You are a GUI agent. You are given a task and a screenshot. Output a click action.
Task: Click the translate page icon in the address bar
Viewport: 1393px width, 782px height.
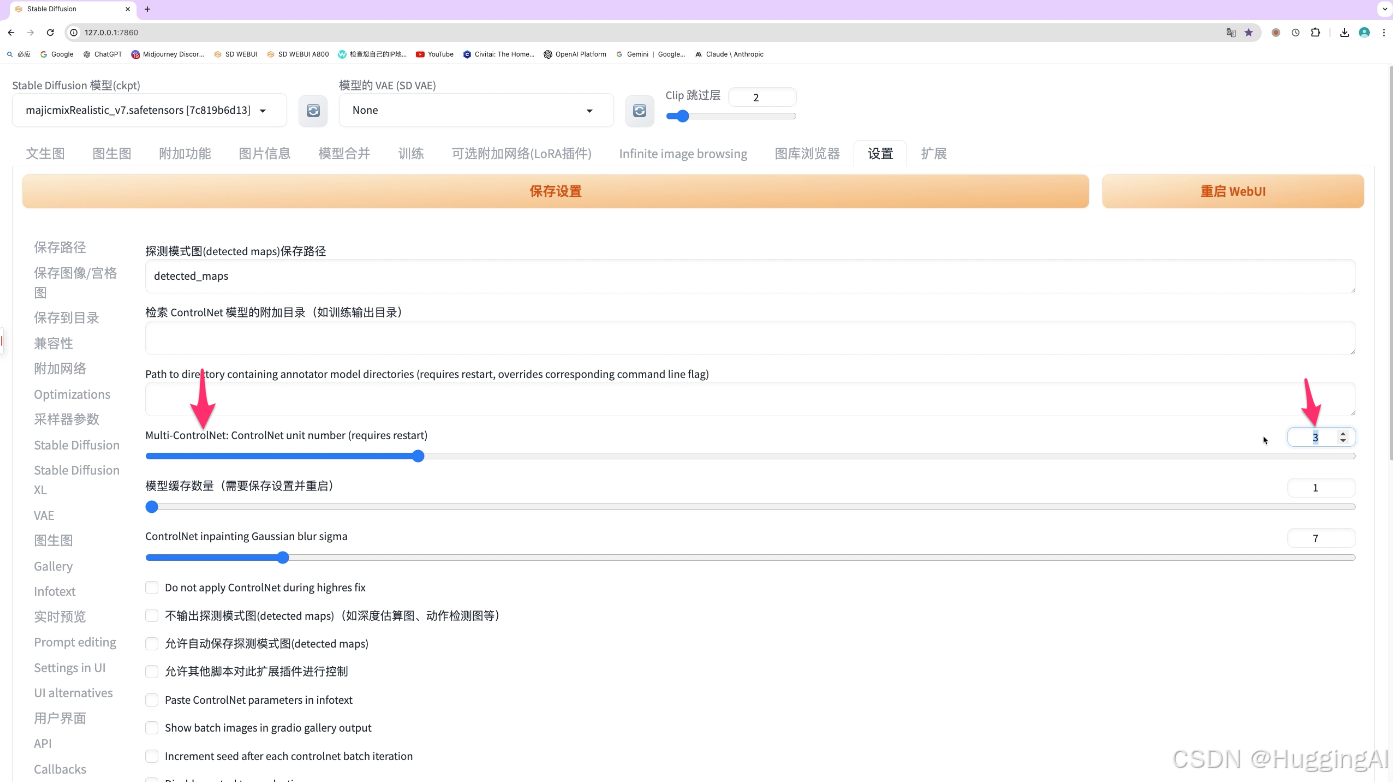point(1231,32)
